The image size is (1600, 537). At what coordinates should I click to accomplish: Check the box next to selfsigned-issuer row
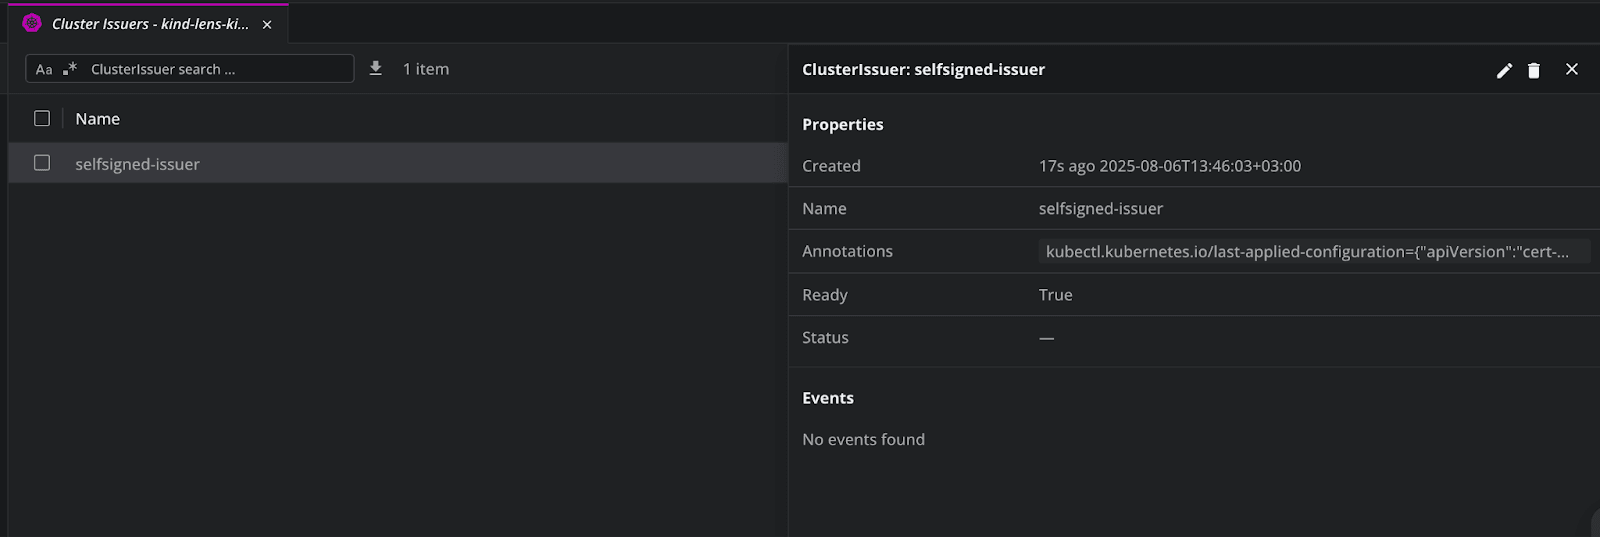[x=42, y=163]
